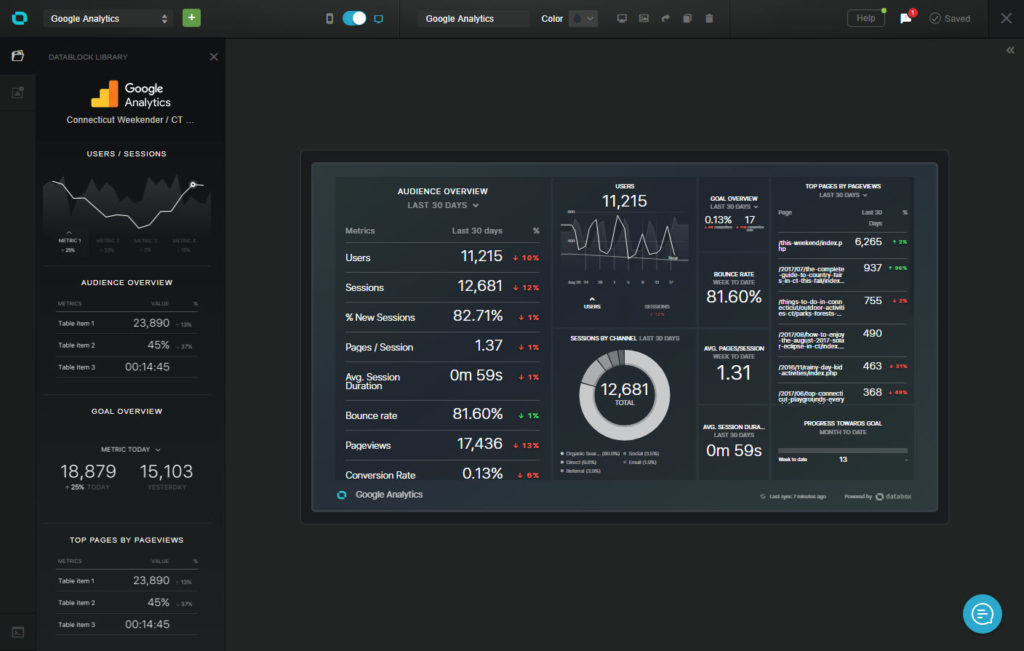Click the Help button
The height and width of the screenshot is (651, 1024).
tap(865, 17)
